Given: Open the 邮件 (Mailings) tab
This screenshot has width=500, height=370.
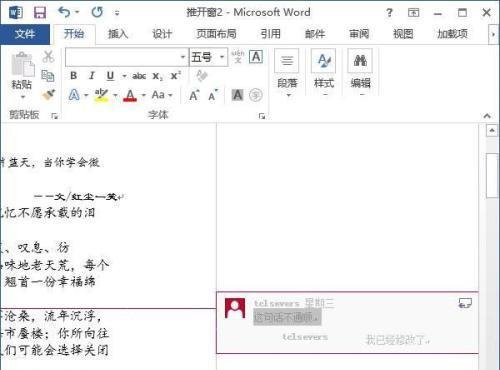Looking at the screenshot, I should coord(315,34).
